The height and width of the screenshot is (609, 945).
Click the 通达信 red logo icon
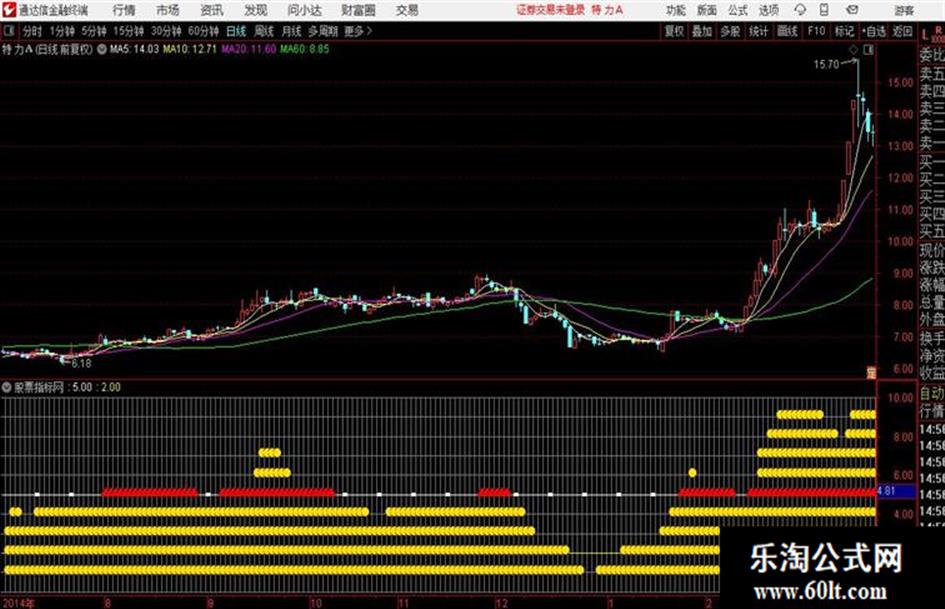(9, 10)
